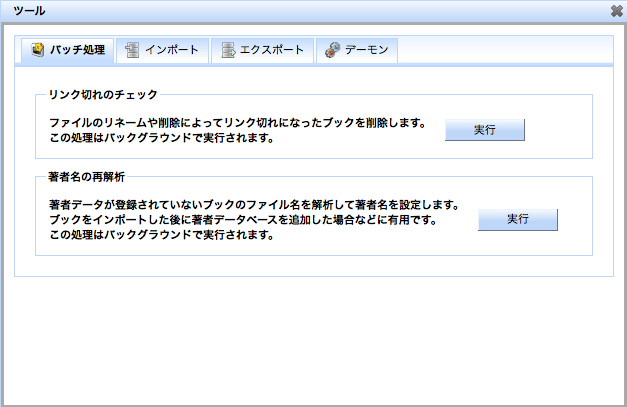Click the ツール window title text
The image size is (627, 407).
click(29, 11)
